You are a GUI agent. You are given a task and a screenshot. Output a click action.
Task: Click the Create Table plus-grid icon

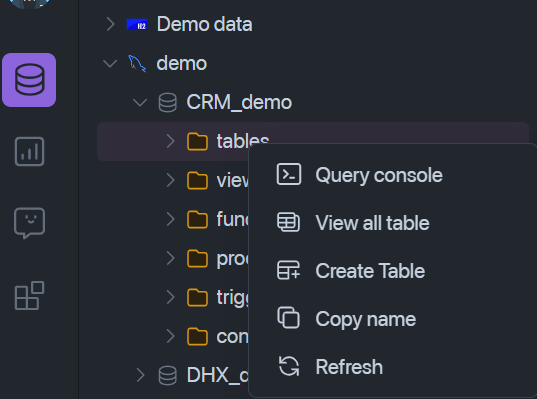coord(288,270)
